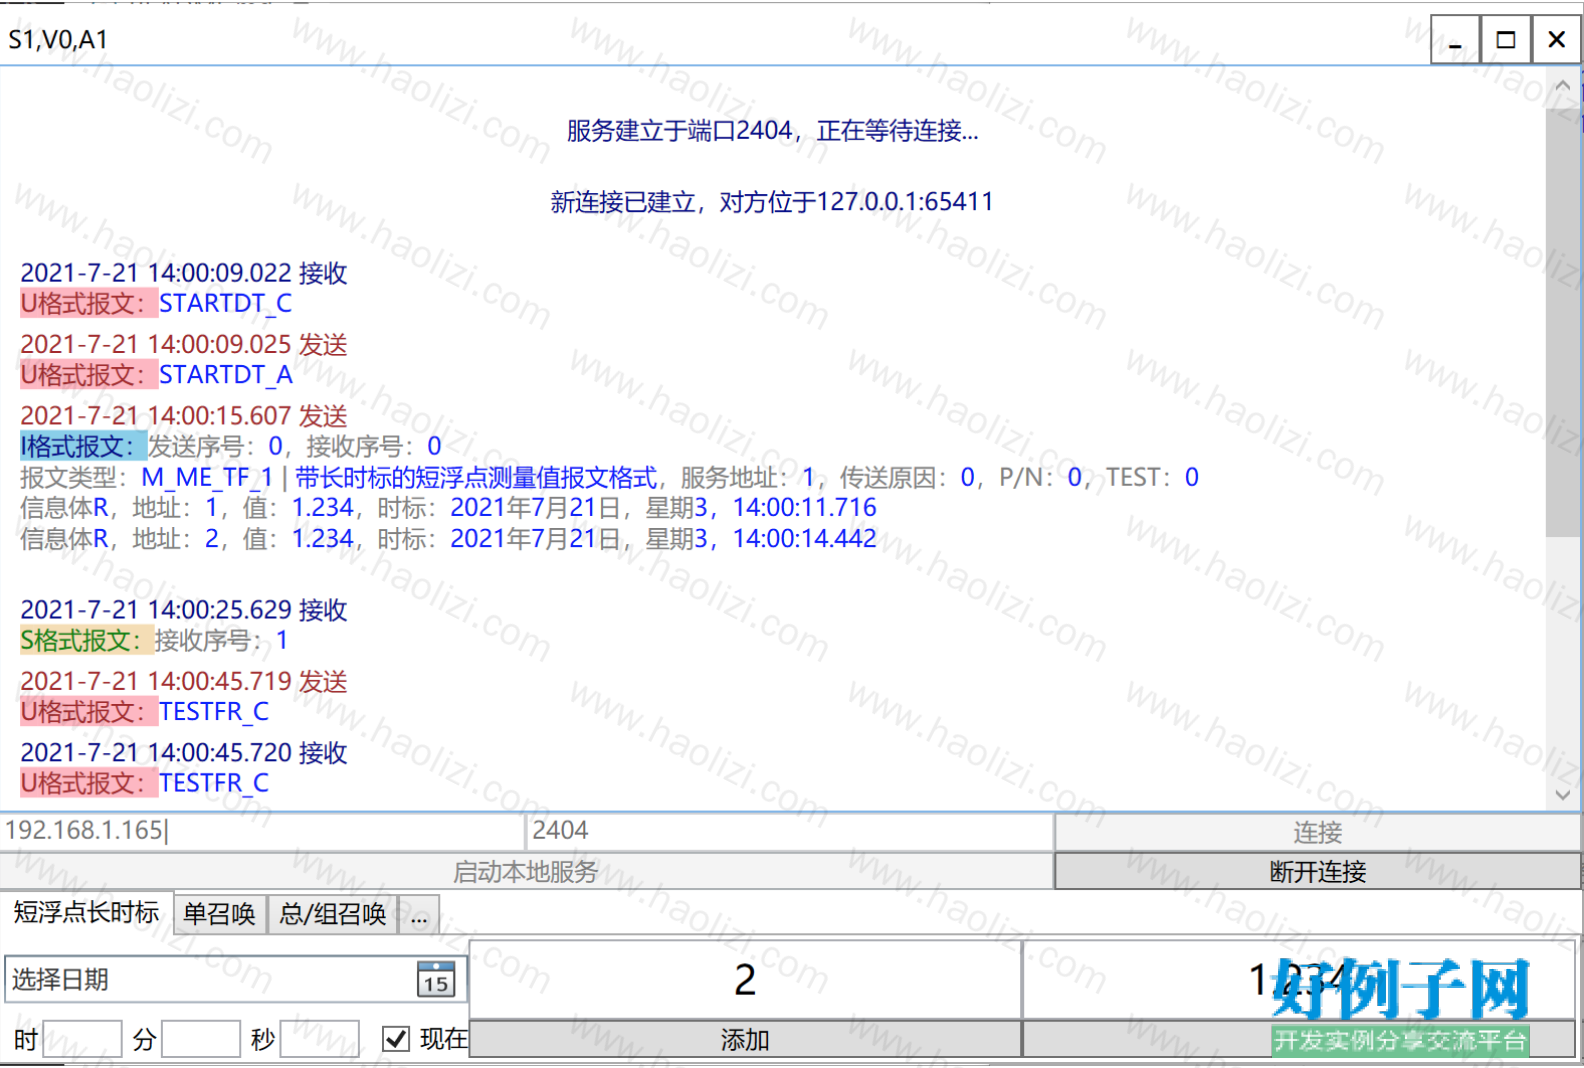Click the 连接 button
Image resolution: width=1584 pixels, height=1068 pixels.
[1317, 832]
